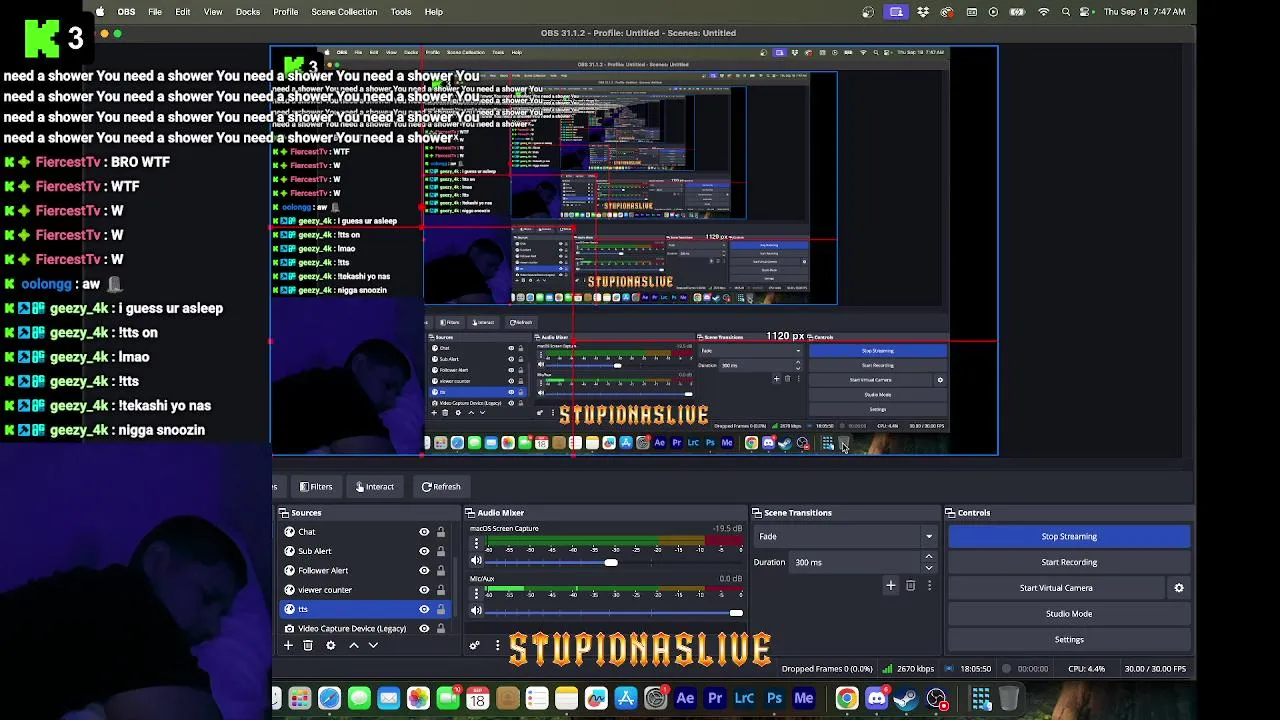Viewport: 1280px width, 720px height.
Task: Open the Fade transition dropdown
Action: coord(845,537)
